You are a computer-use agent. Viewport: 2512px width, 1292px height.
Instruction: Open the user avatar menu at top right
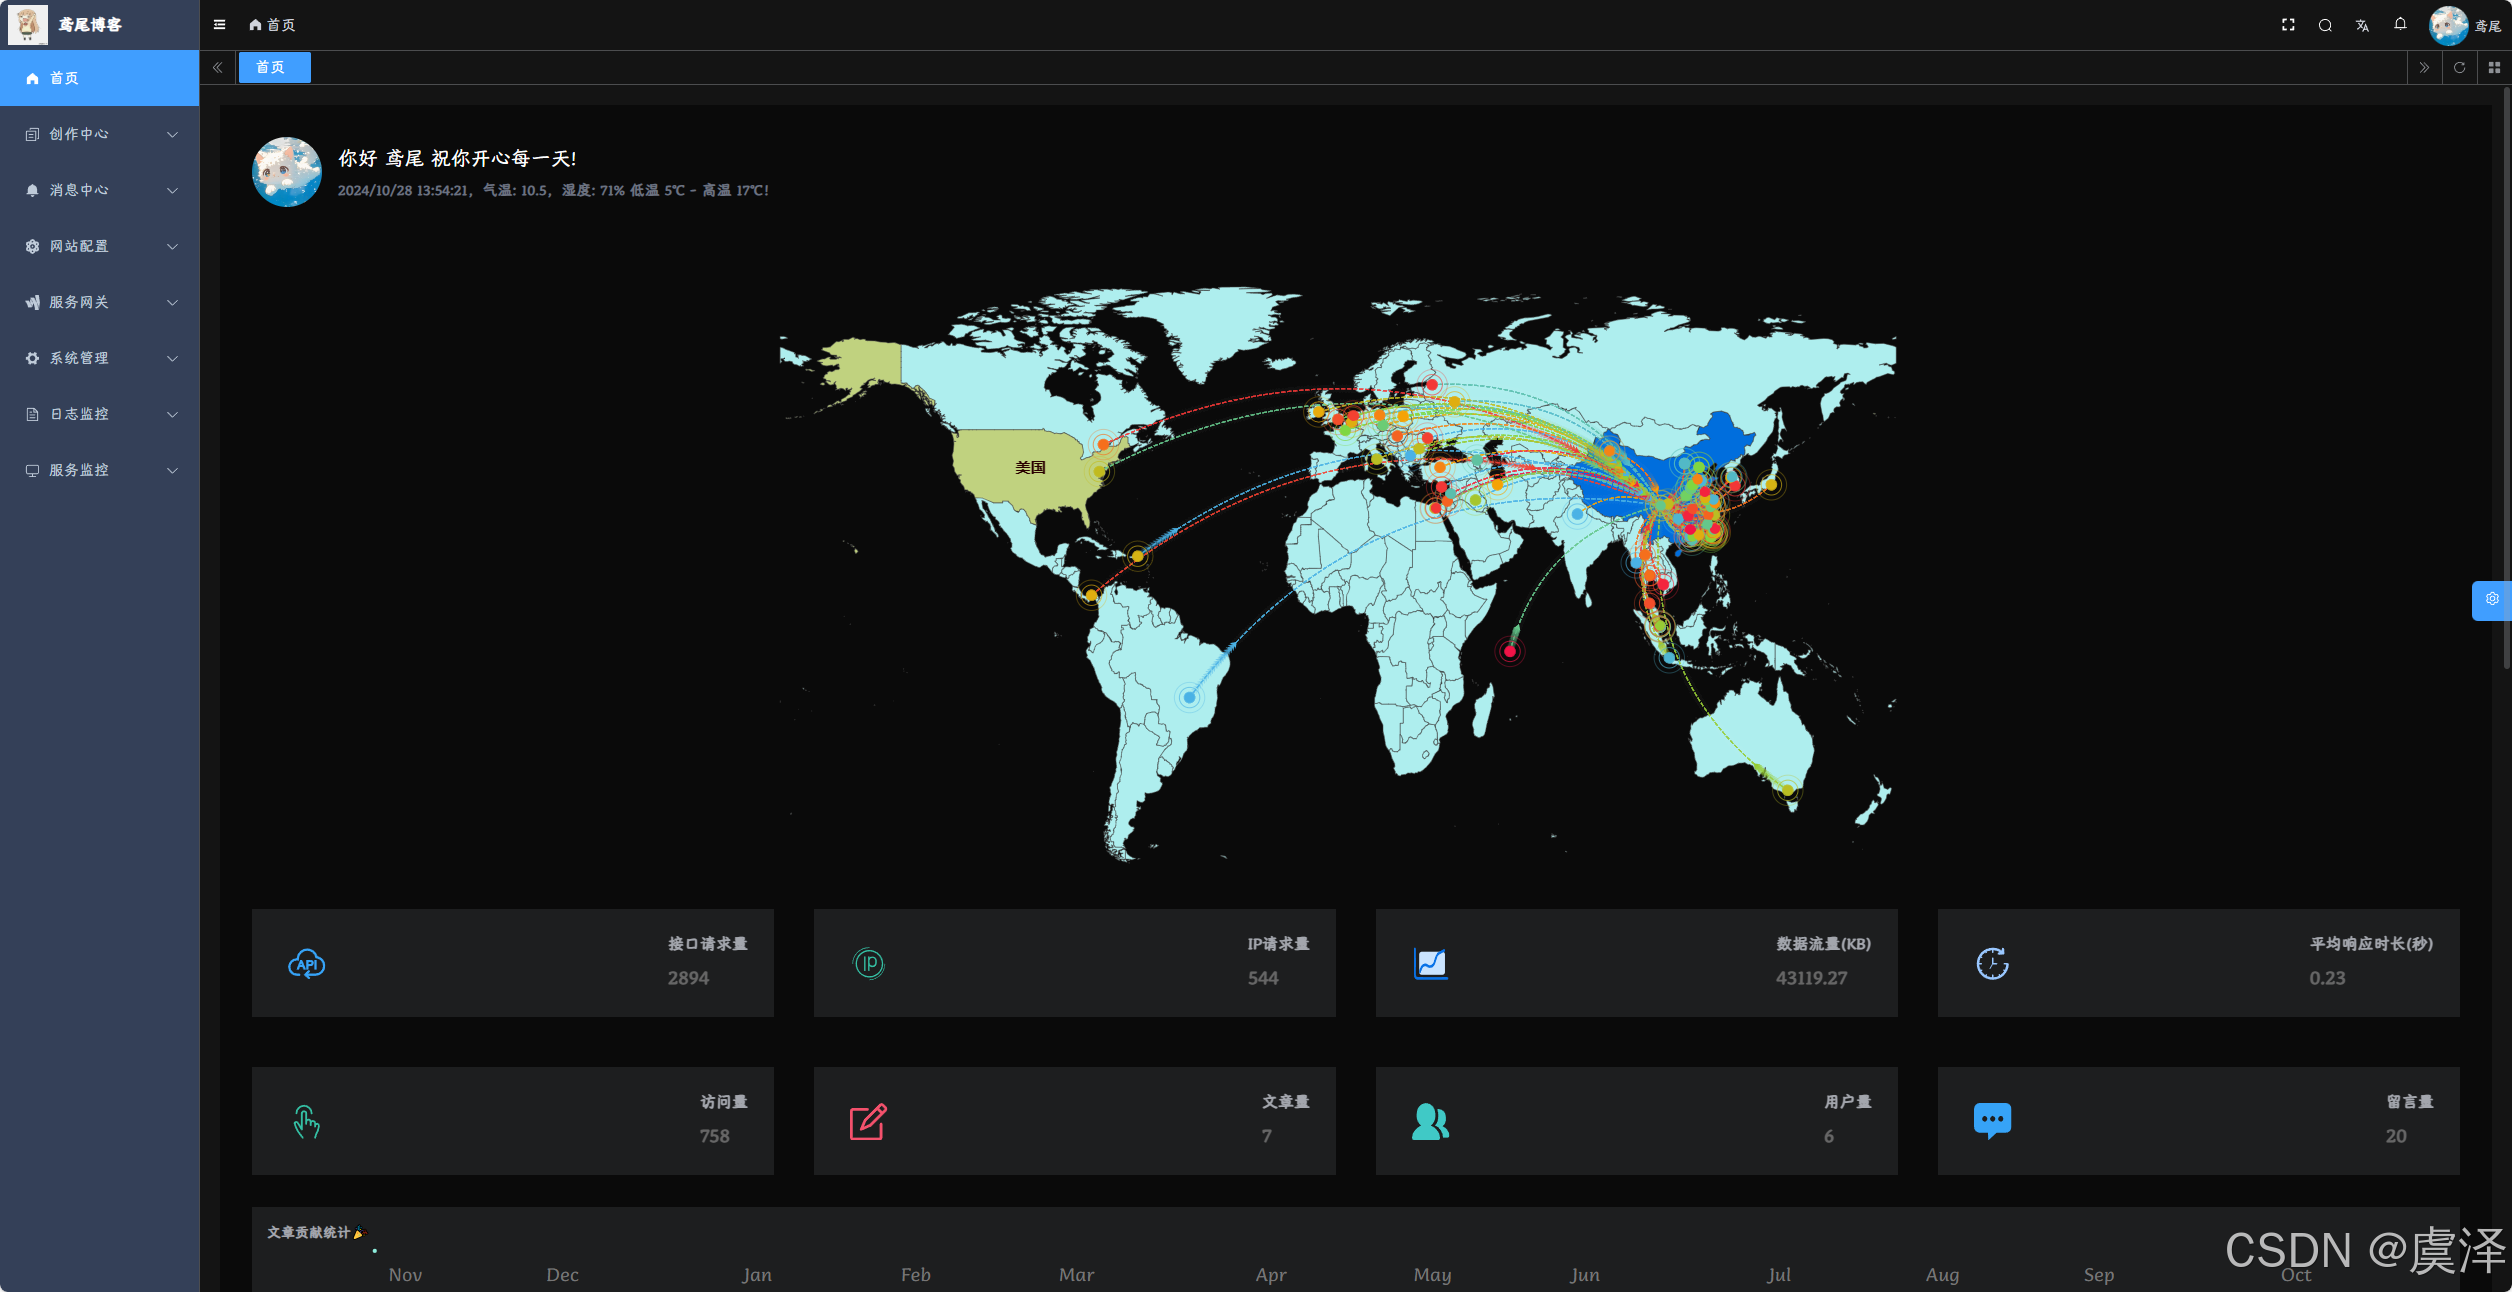click(x=2448, y=25)
